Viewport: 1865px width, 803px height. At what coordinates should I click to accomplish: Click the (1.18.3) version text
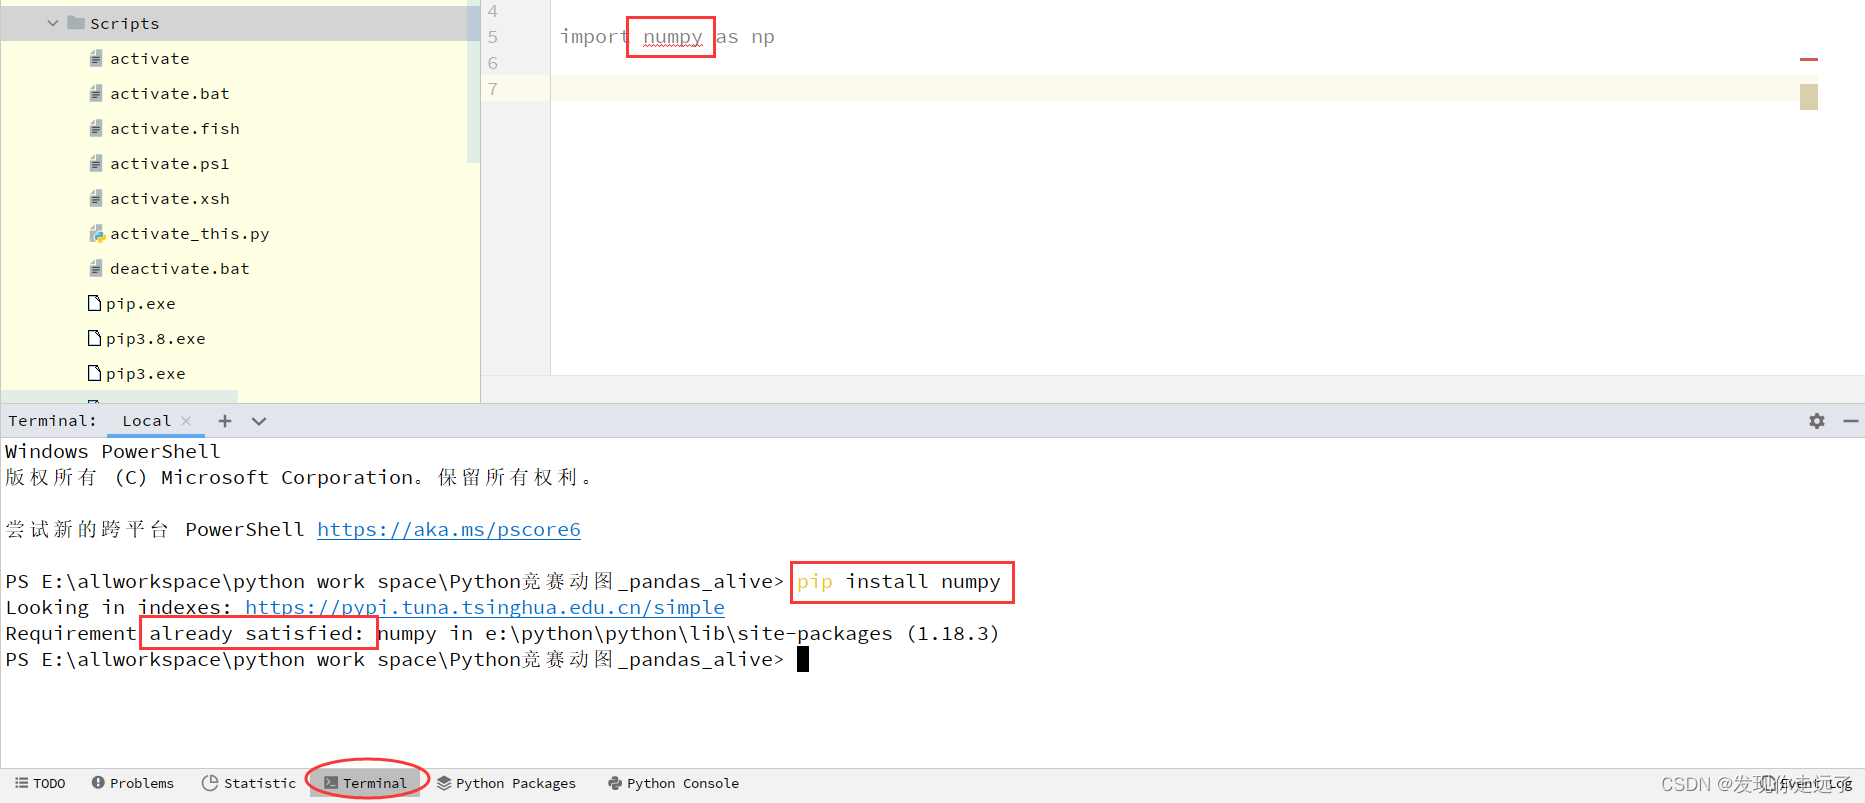[953, 634]
